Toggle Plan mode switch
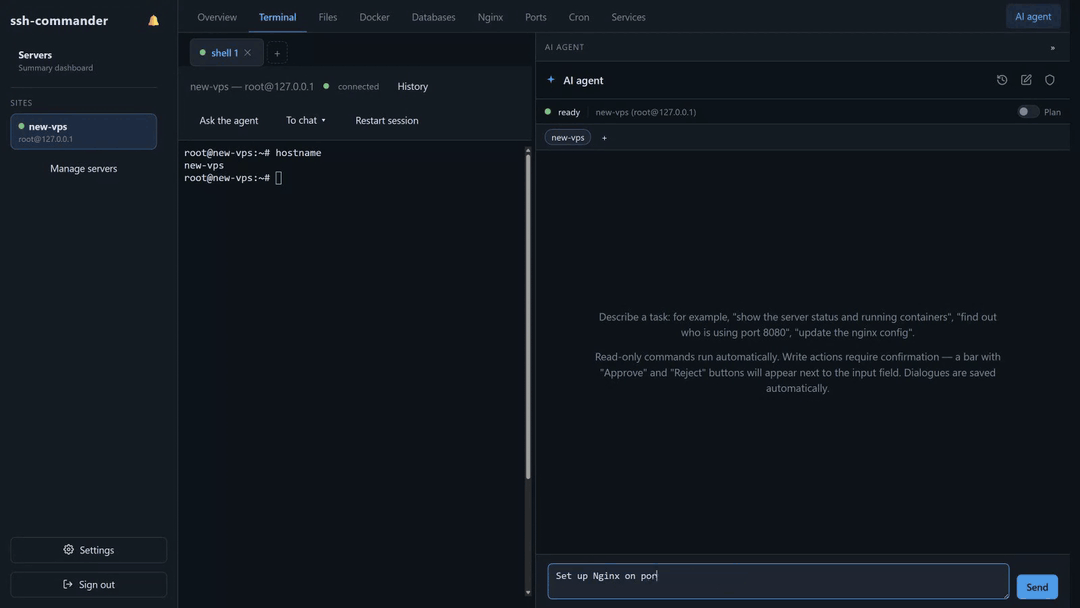Viewport: 1080px width, 608px height. [1028, 112]
